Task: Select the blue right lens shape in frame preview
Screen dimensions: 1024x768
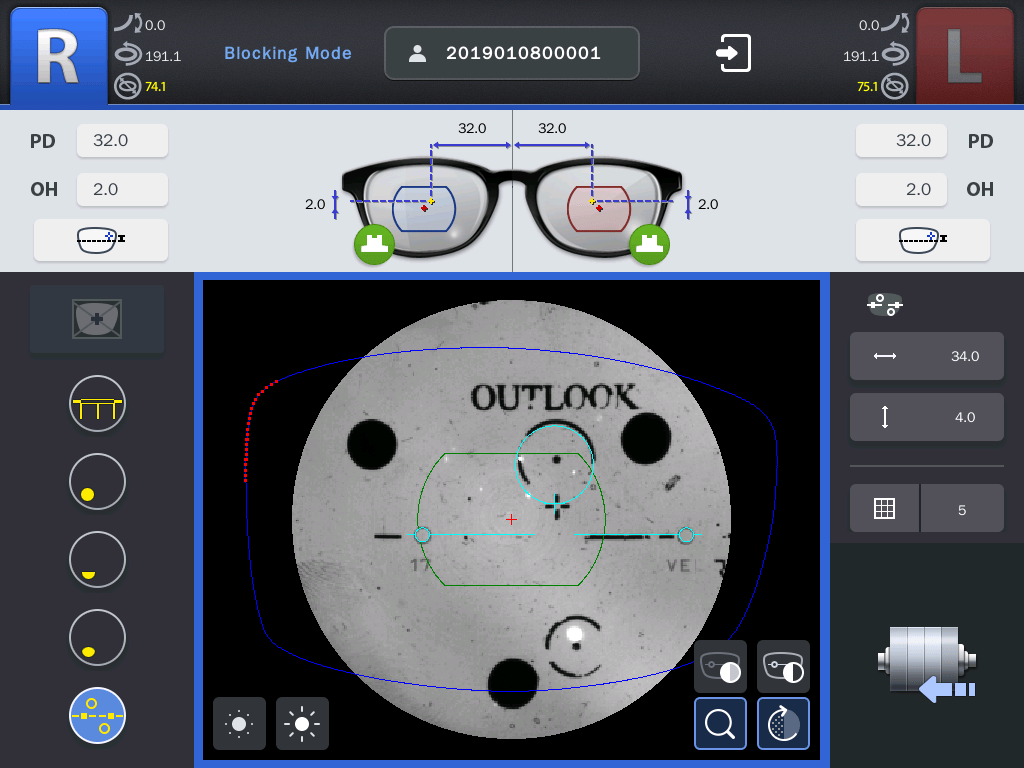Action: point(424,209)
